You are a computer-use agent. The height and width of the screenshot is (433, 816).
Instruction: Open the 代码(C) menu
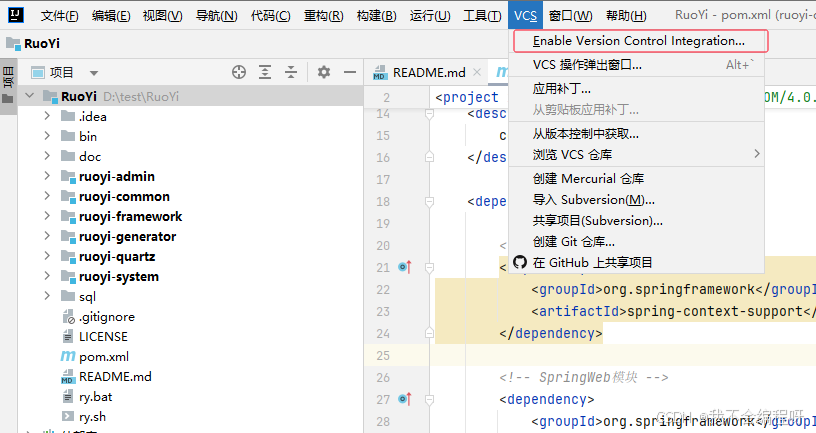point(271,16)
